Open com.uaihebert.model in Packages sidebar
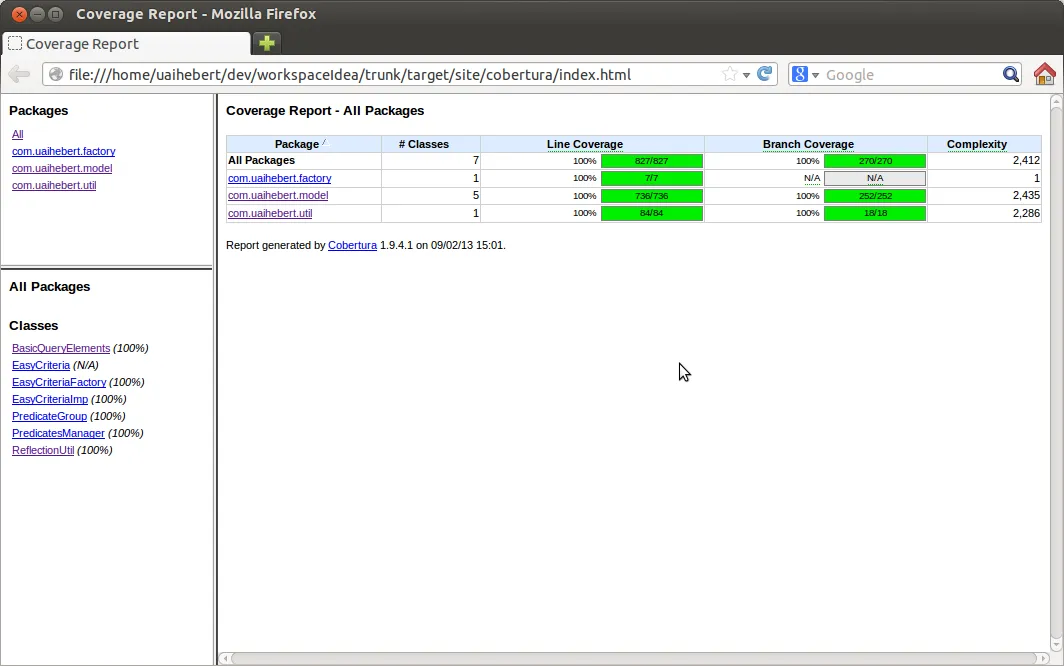Screen dimensions: 1064x666 pos(62,168)
